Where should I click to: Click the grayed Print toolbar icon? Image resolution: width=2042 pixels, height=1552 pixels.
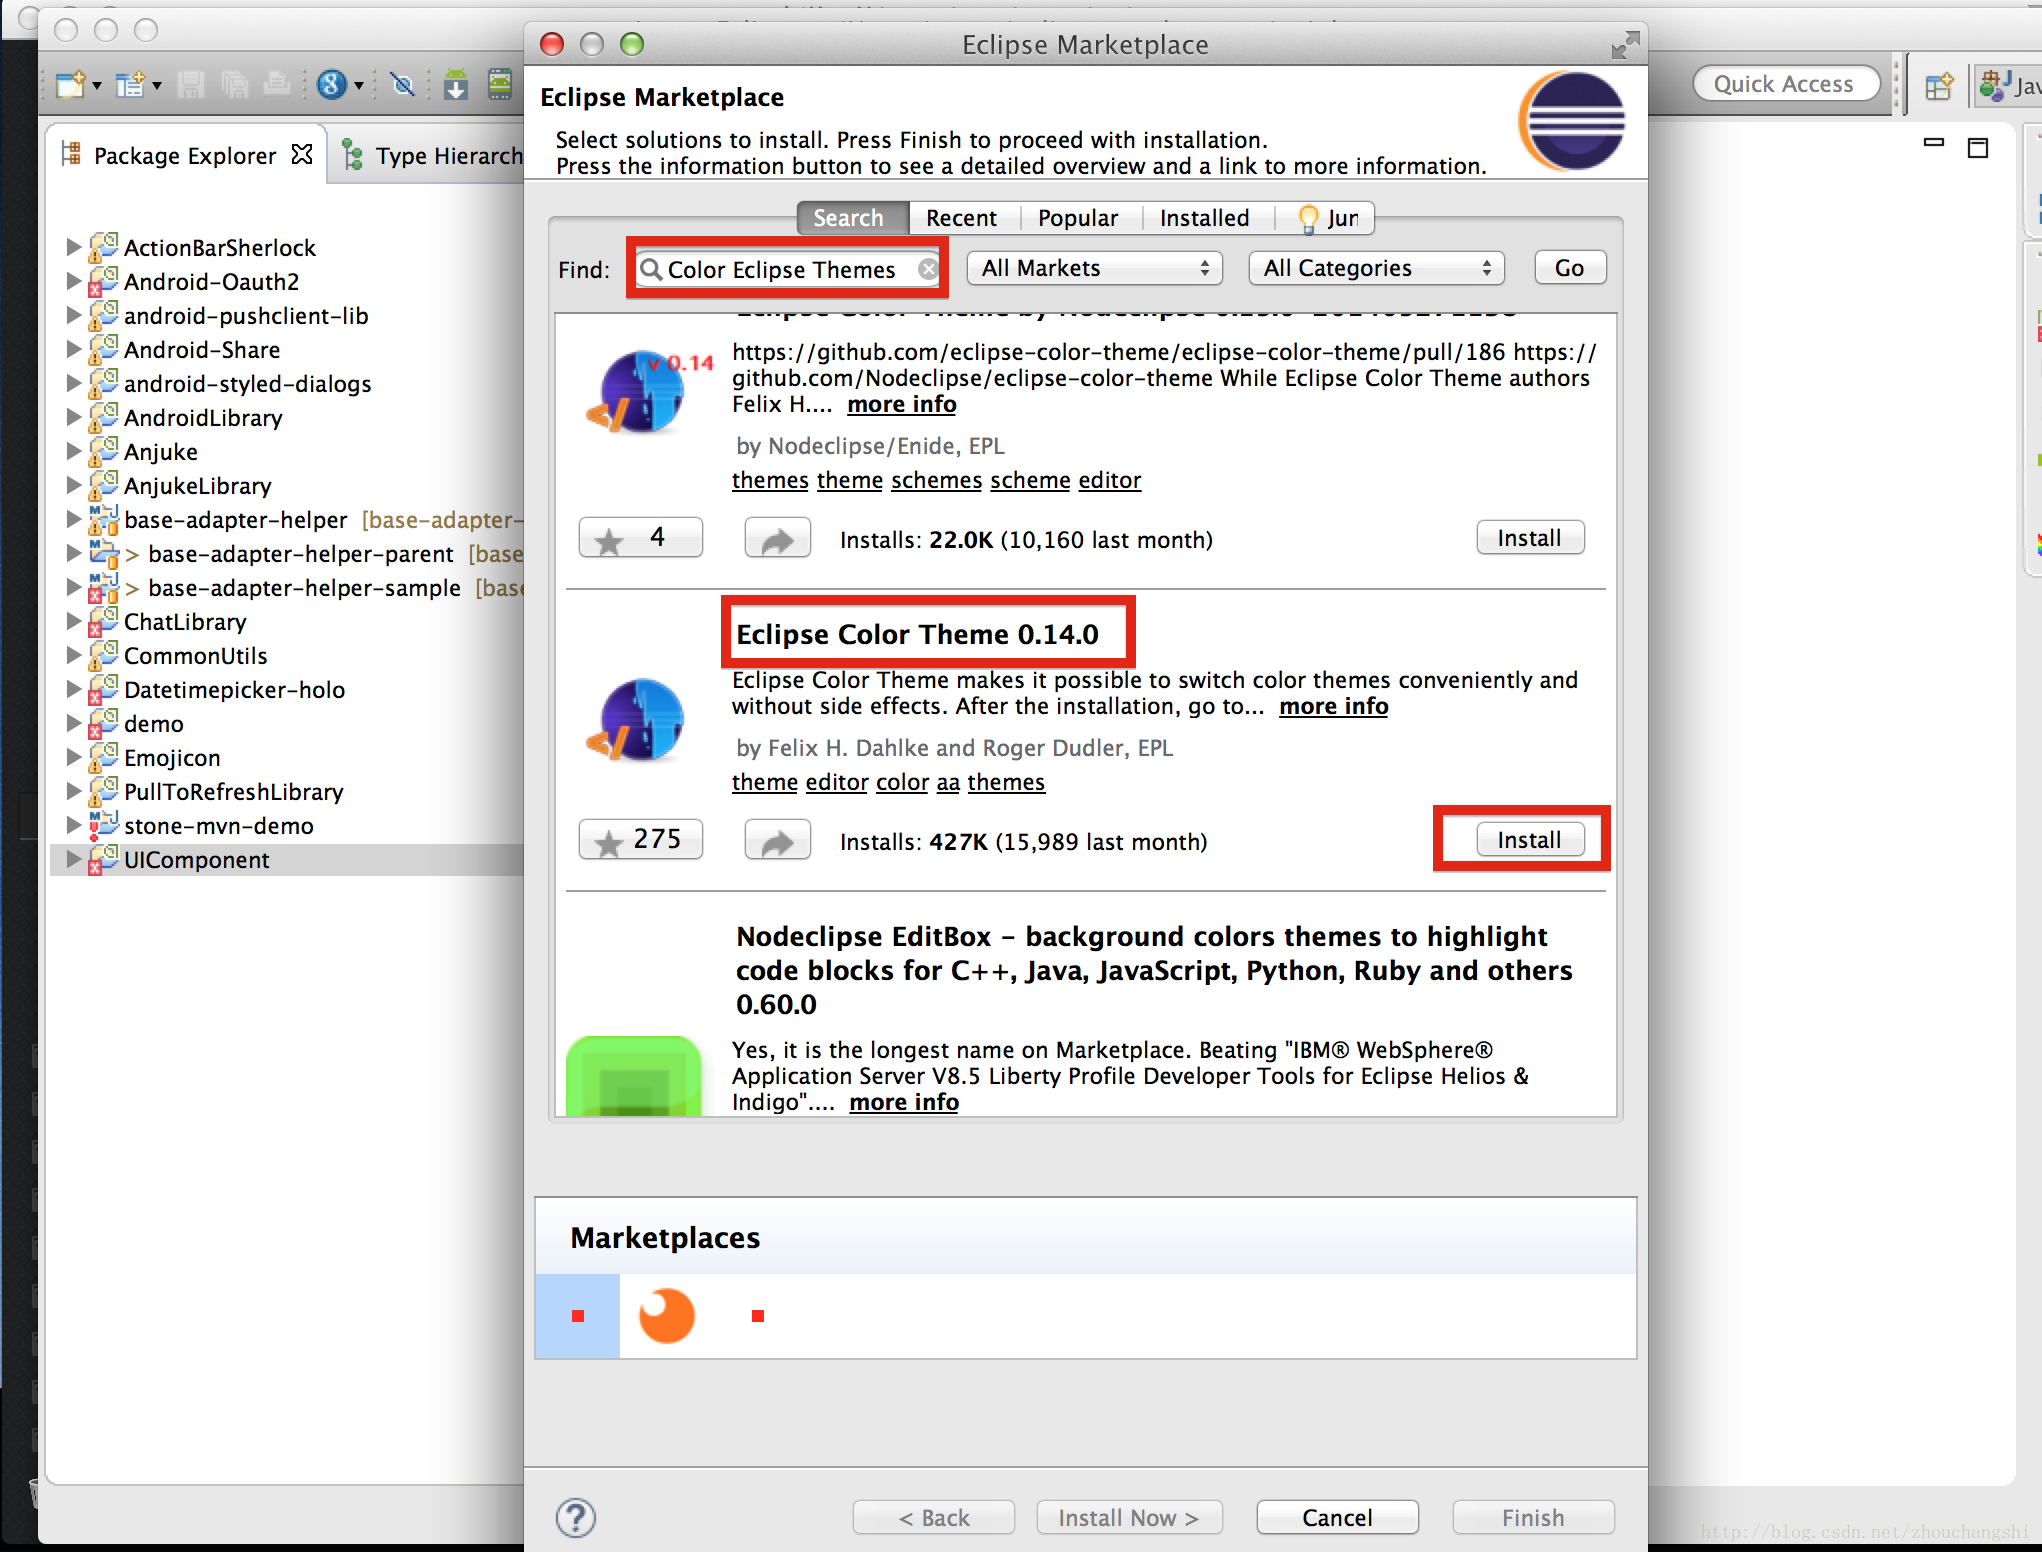pos(277,85)
